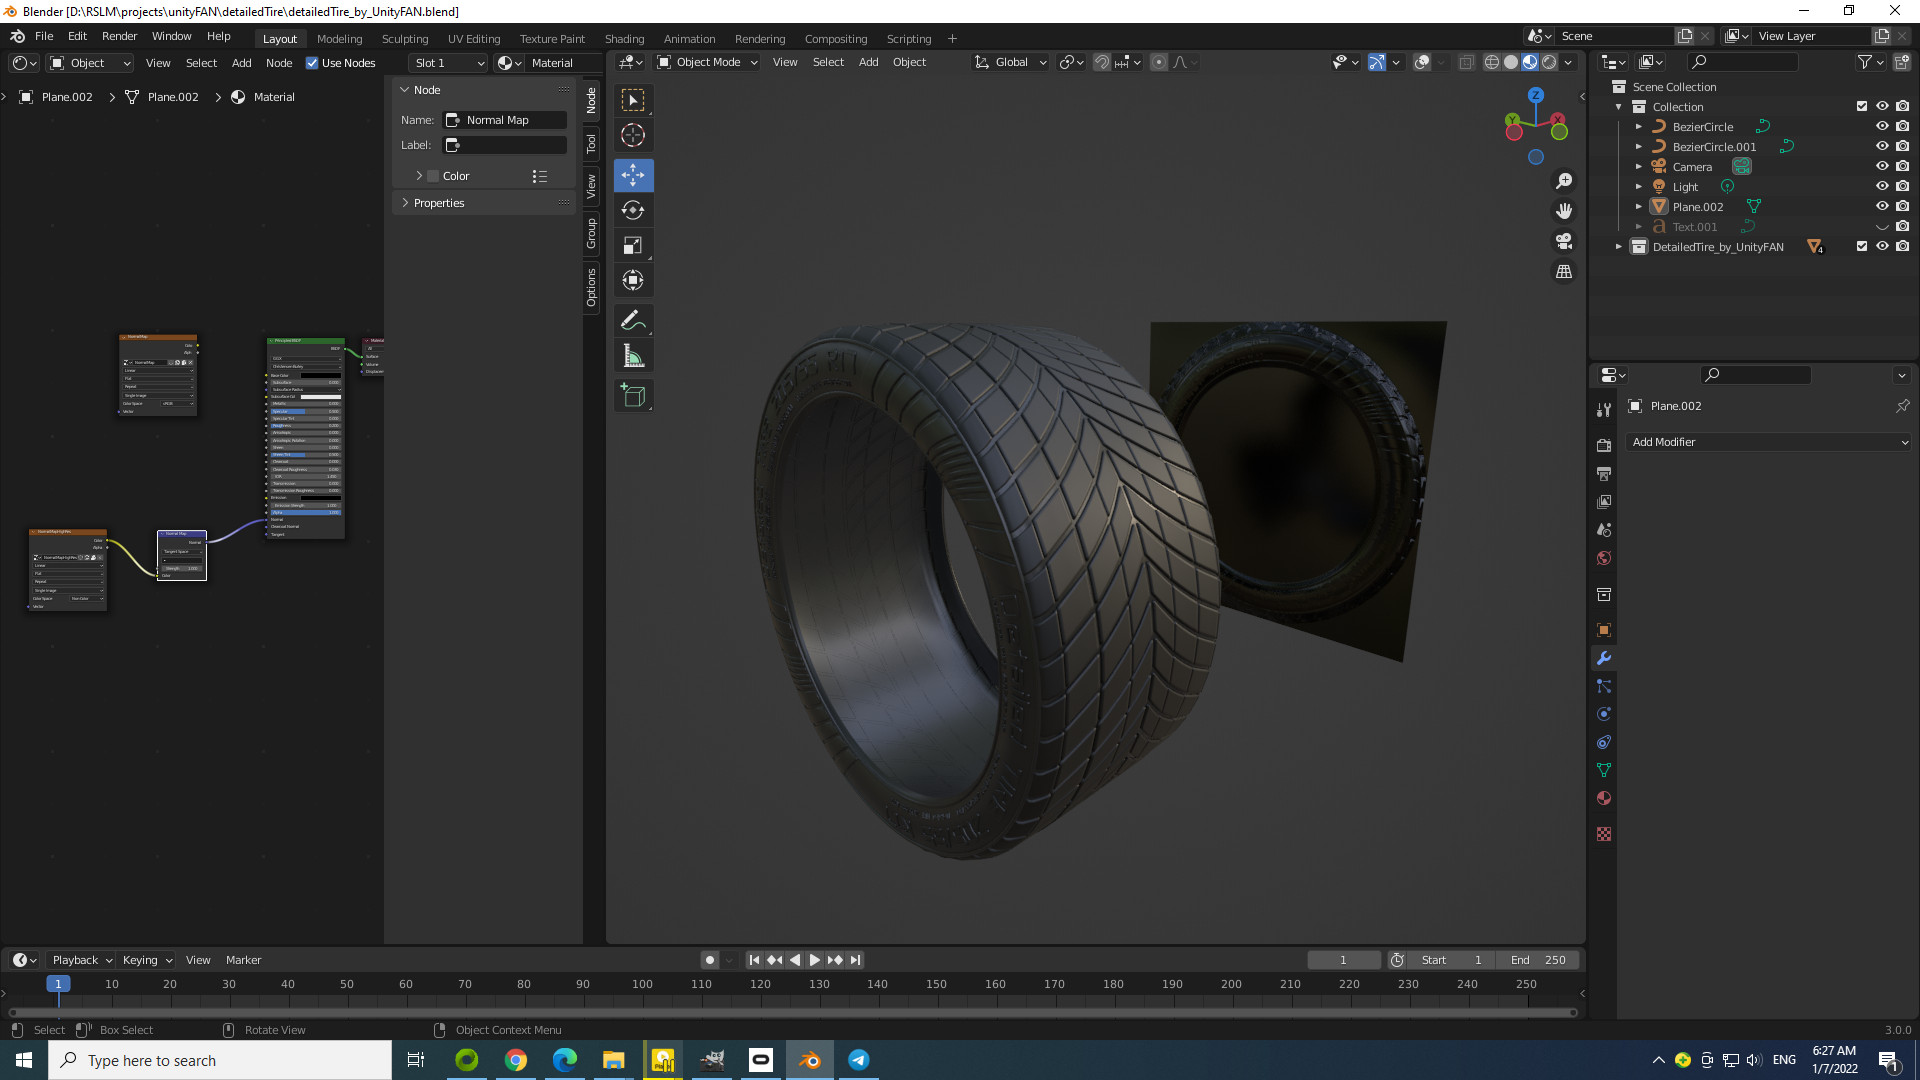Select the Rotate tool in the viewport toolbar
This screenshot has height=1080, width=1920.
[633, 210]
